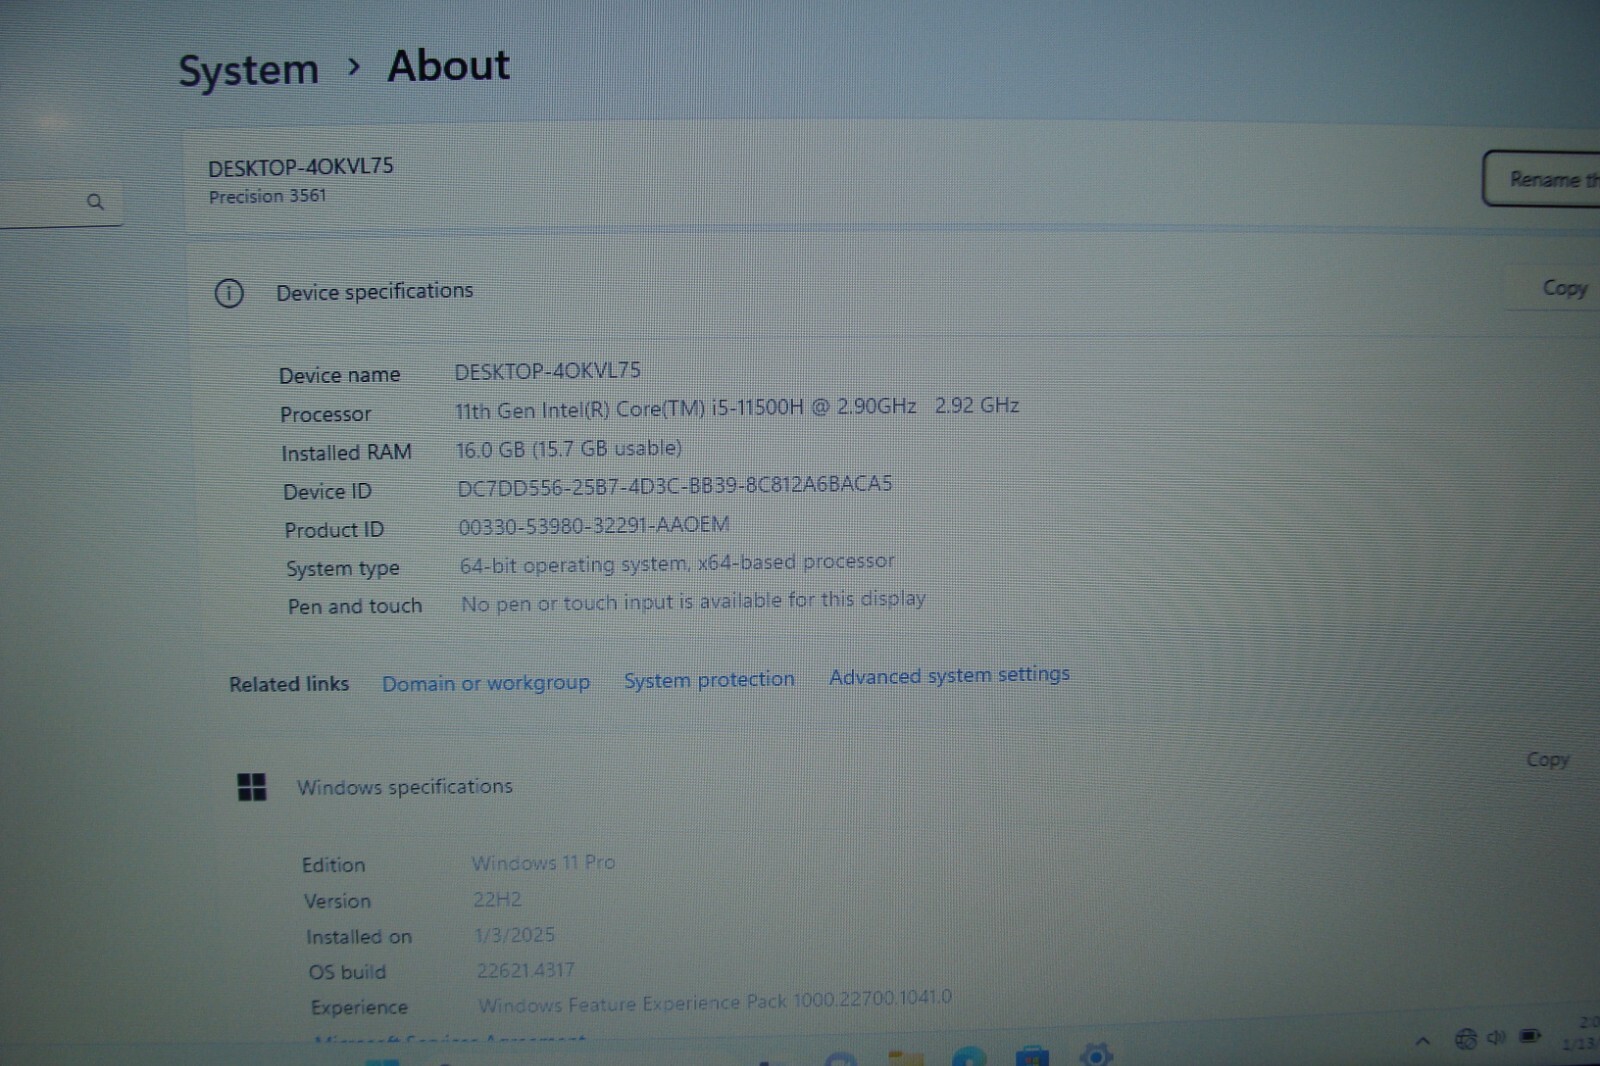Click the volume speaker tray icon
1600x1066 pixels.
coord(1496,1037)
